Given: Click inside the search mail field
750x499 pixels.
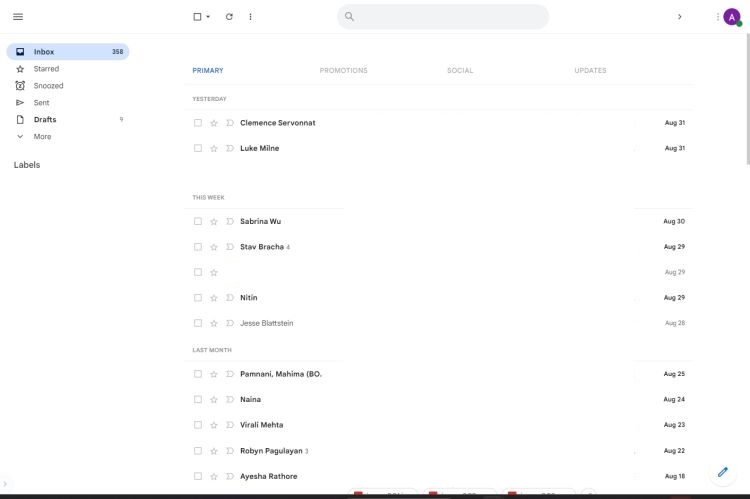Looking at the screenshot, I should [x=450, y=16].
